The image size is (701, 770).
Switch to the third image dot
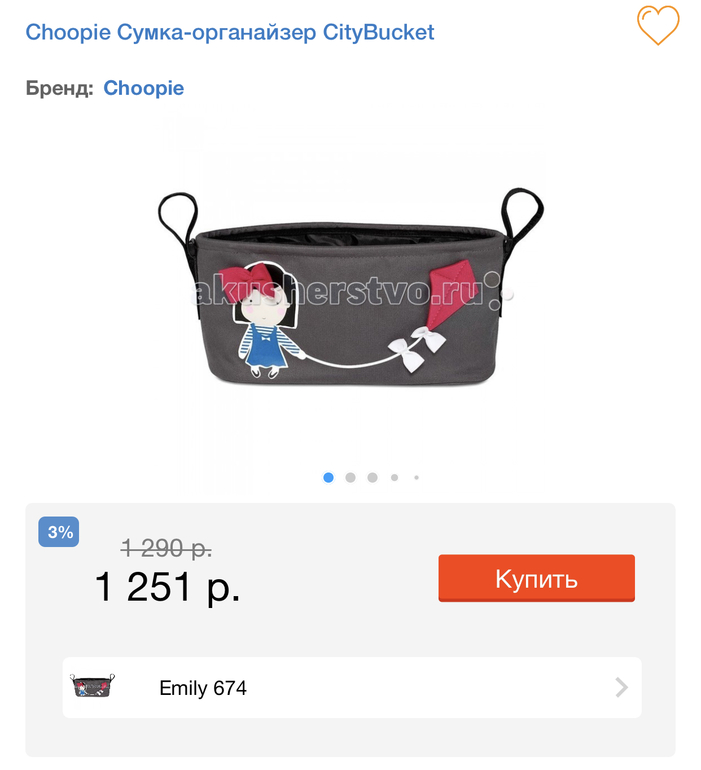point(372,477)
